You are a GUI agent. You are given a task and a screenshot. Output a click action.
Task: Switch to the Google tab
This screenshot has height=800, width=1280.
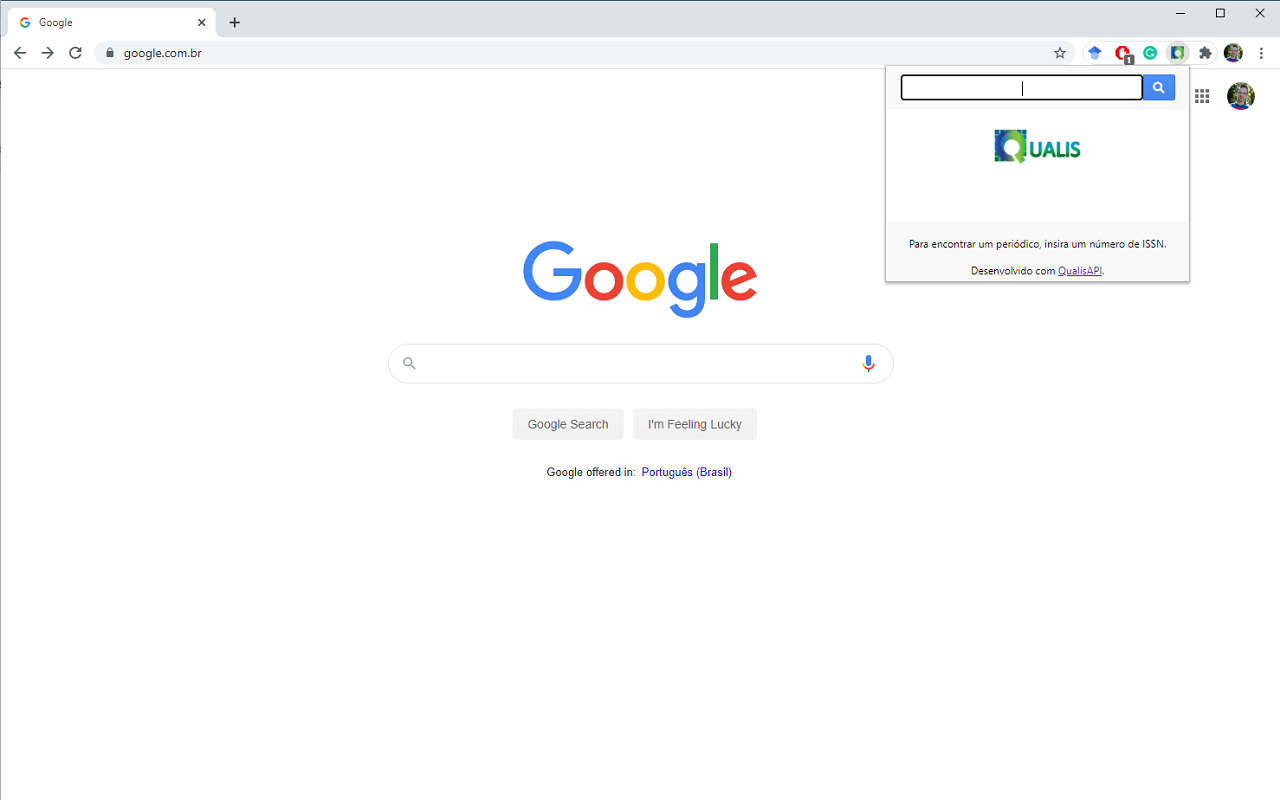coord(110,21)
